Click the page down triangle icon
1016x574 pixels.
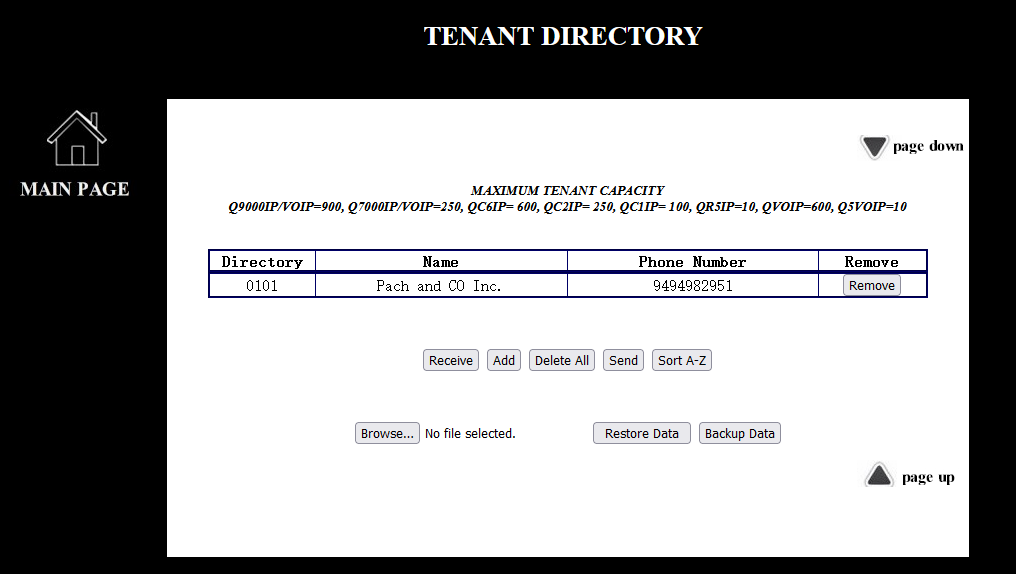874,147
